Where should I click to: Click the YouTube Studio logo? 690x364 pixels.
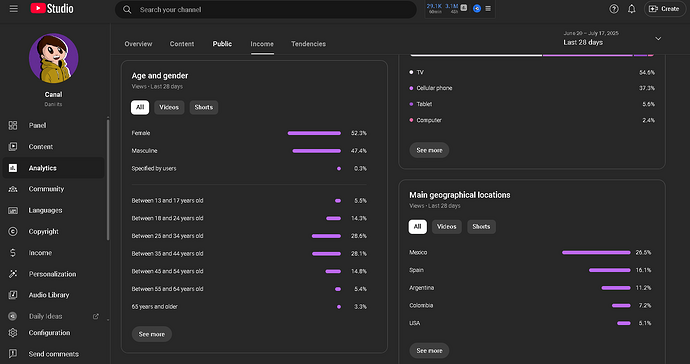pyautogui.click(x=52, y=8)
